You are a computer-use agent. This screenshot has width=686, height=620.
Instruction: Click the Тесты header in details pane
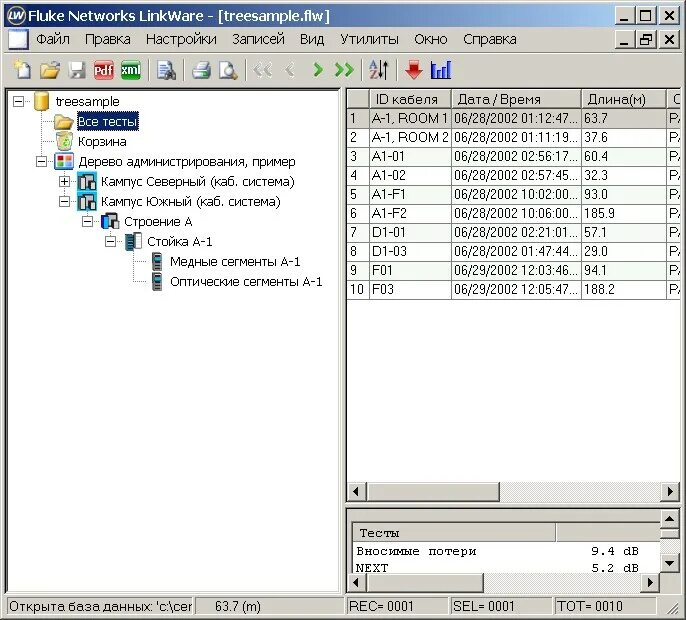pyautogui.click(x=454, y=533)
